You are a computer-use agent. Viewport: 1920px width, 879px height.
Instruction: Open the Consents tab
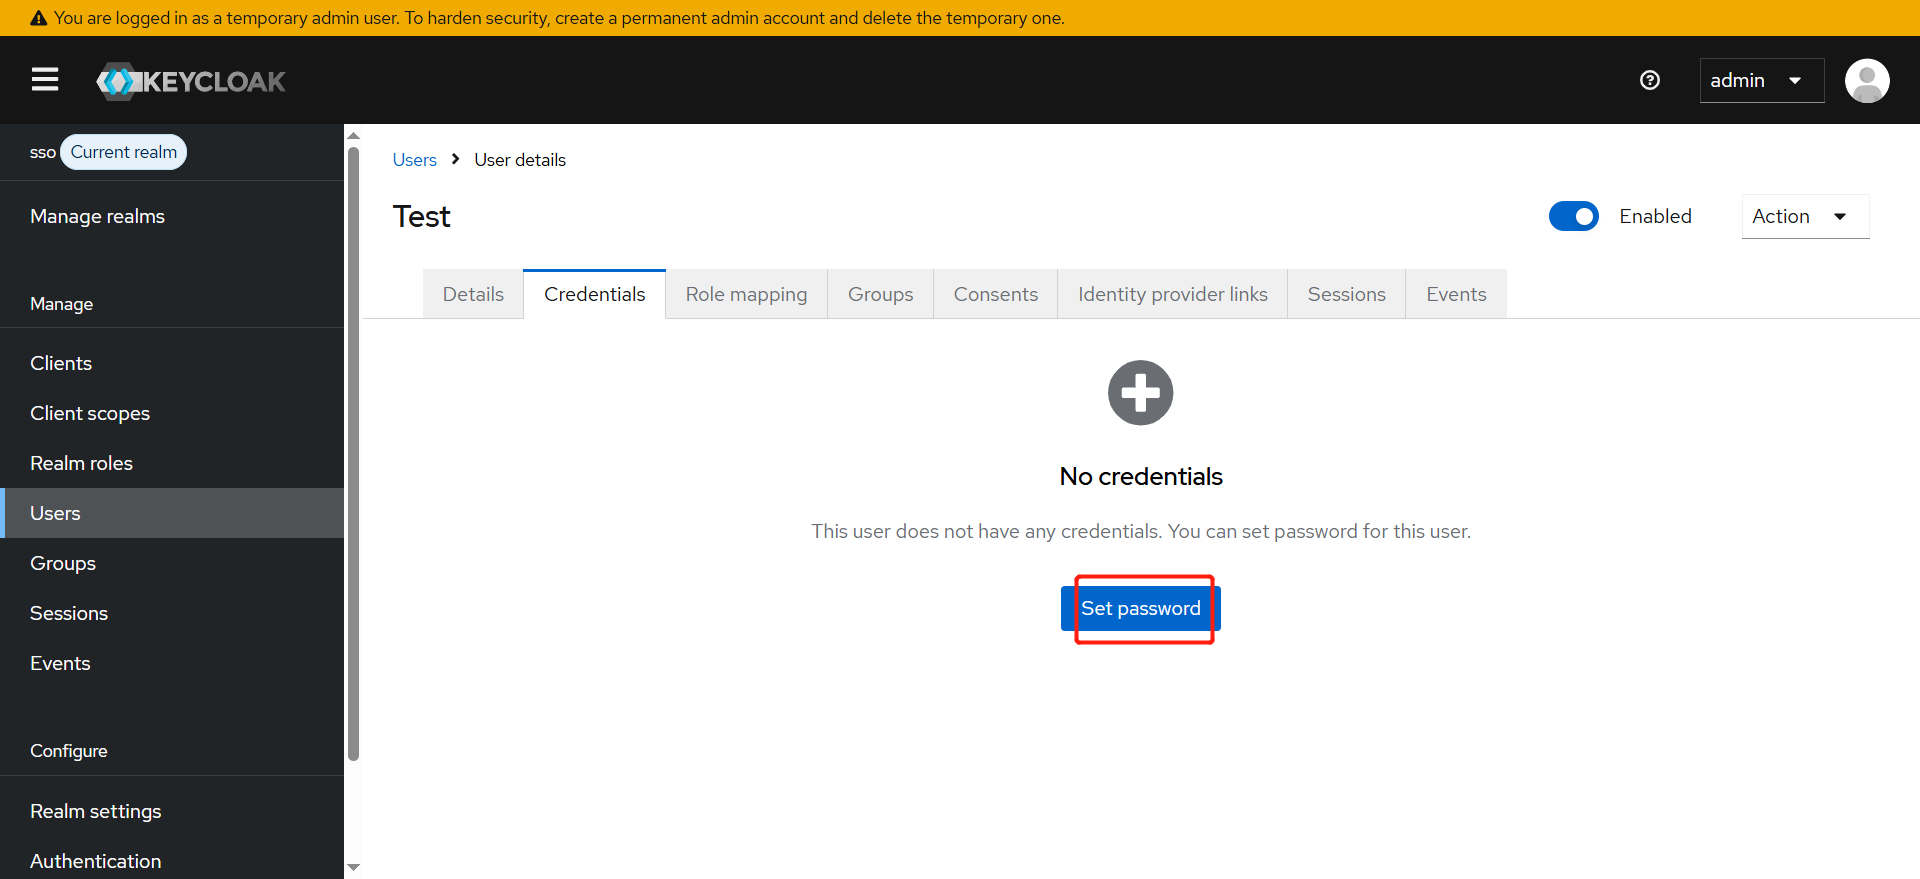(995, 294)
